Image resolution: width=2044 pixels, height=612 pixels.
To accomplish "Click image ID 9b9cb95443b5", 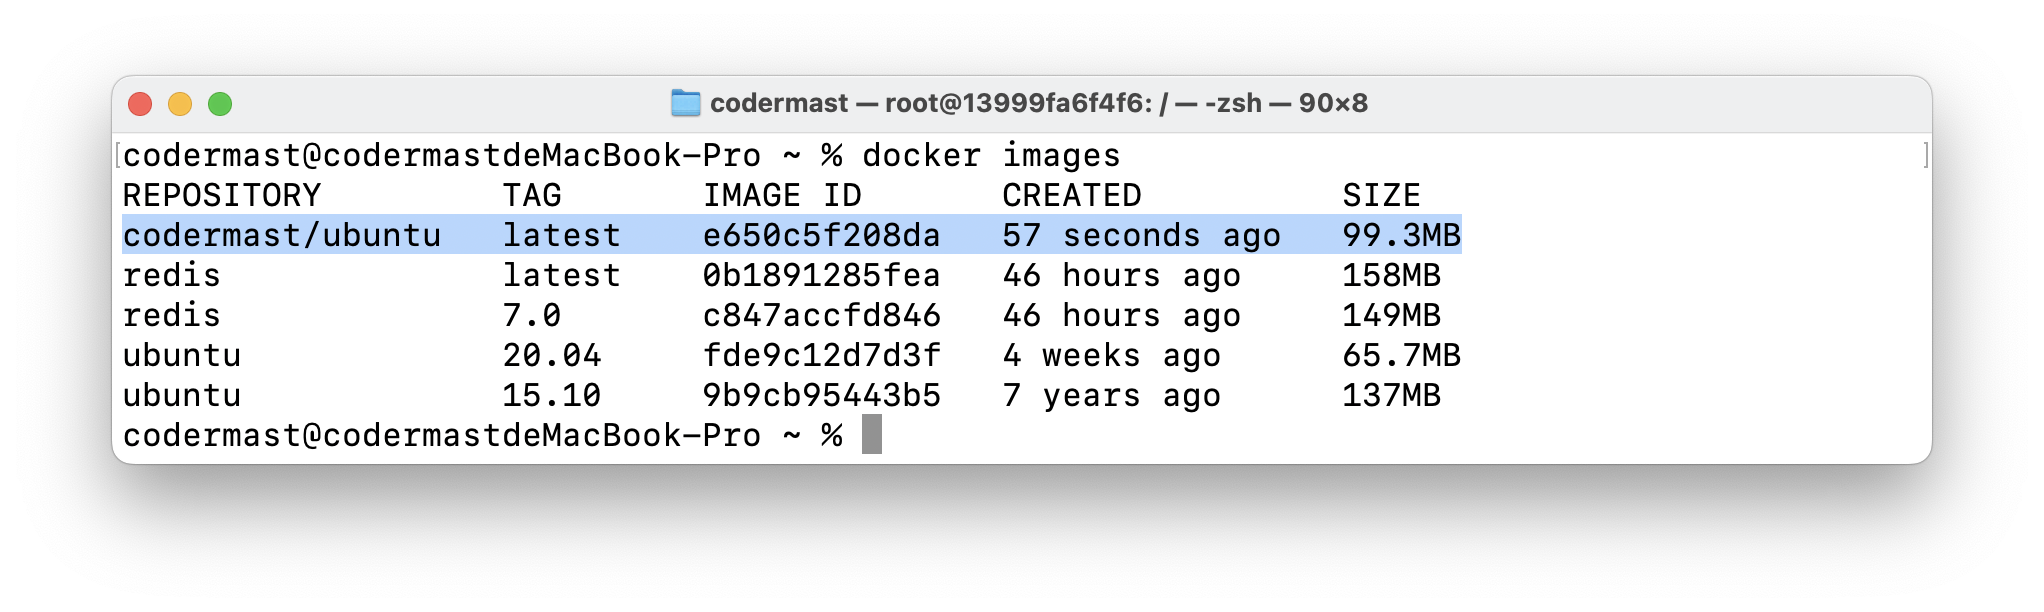I will click(x=821, y=395).
